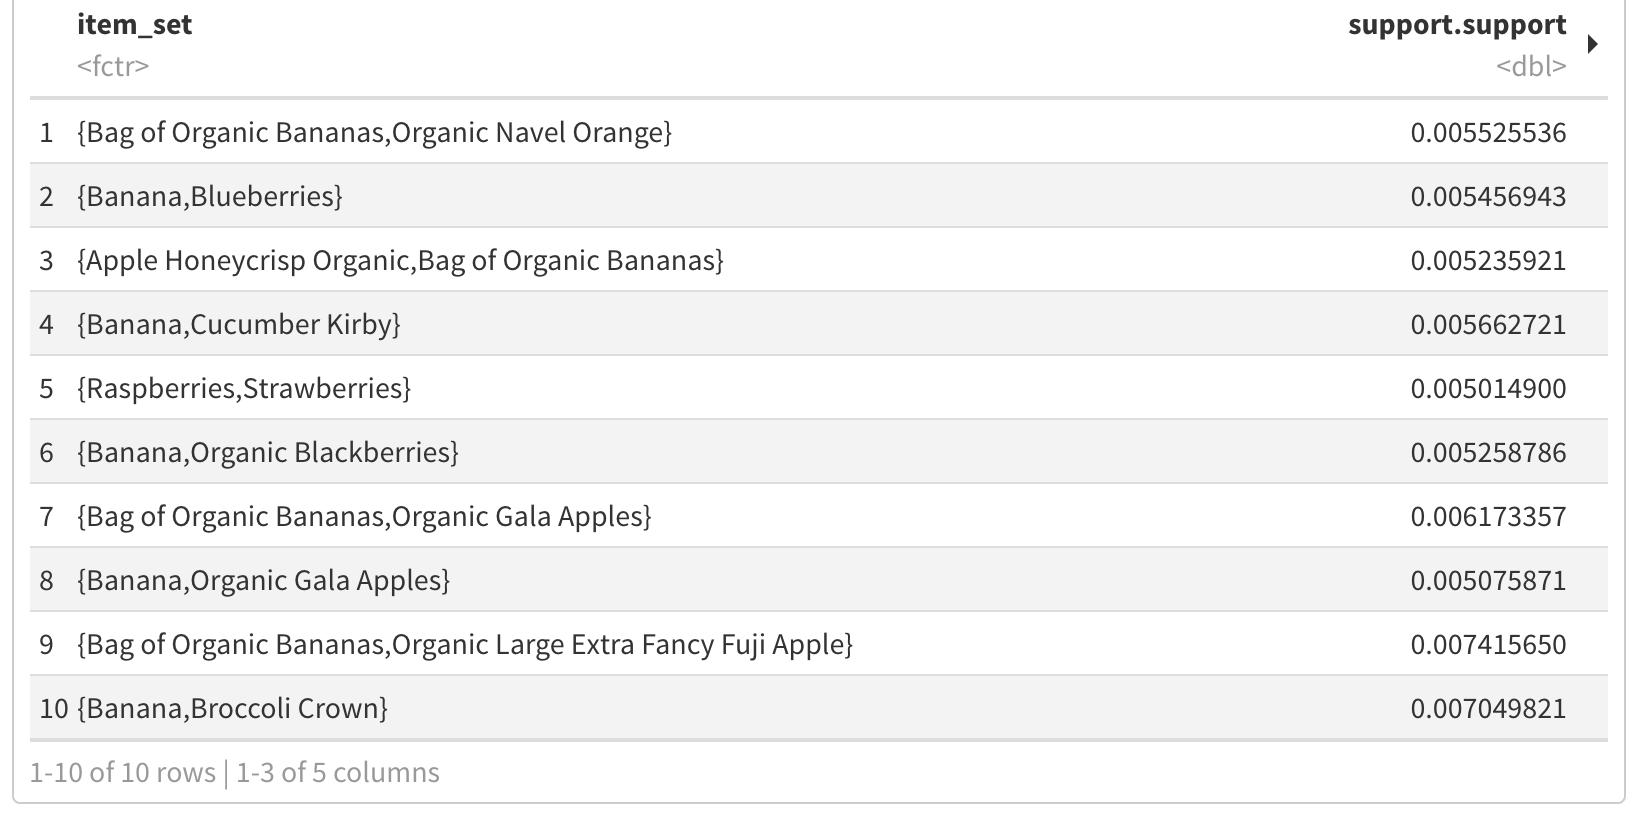Select support value 0.006173357
1646x816 pixels.
[1488, 517]
